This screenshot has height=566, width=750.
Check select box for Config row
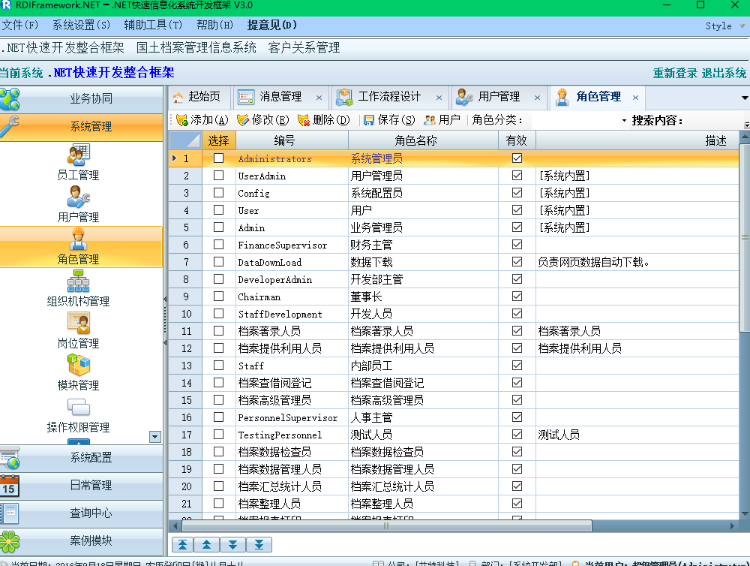(x=219, y=192)
